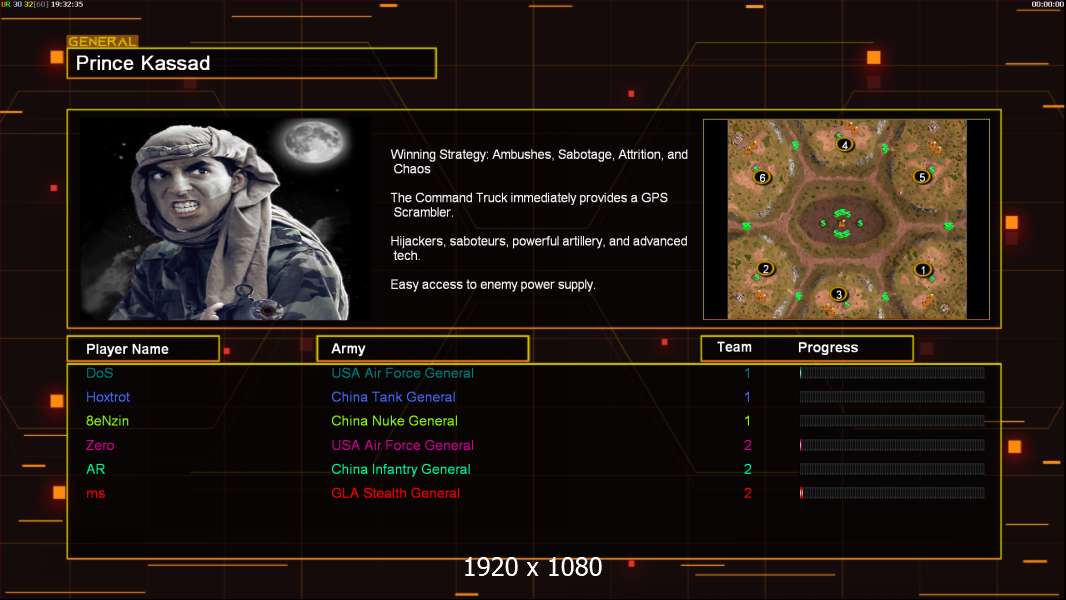Click the Army column header
This screenshot has width=1066, height=600.
[423, 349]
